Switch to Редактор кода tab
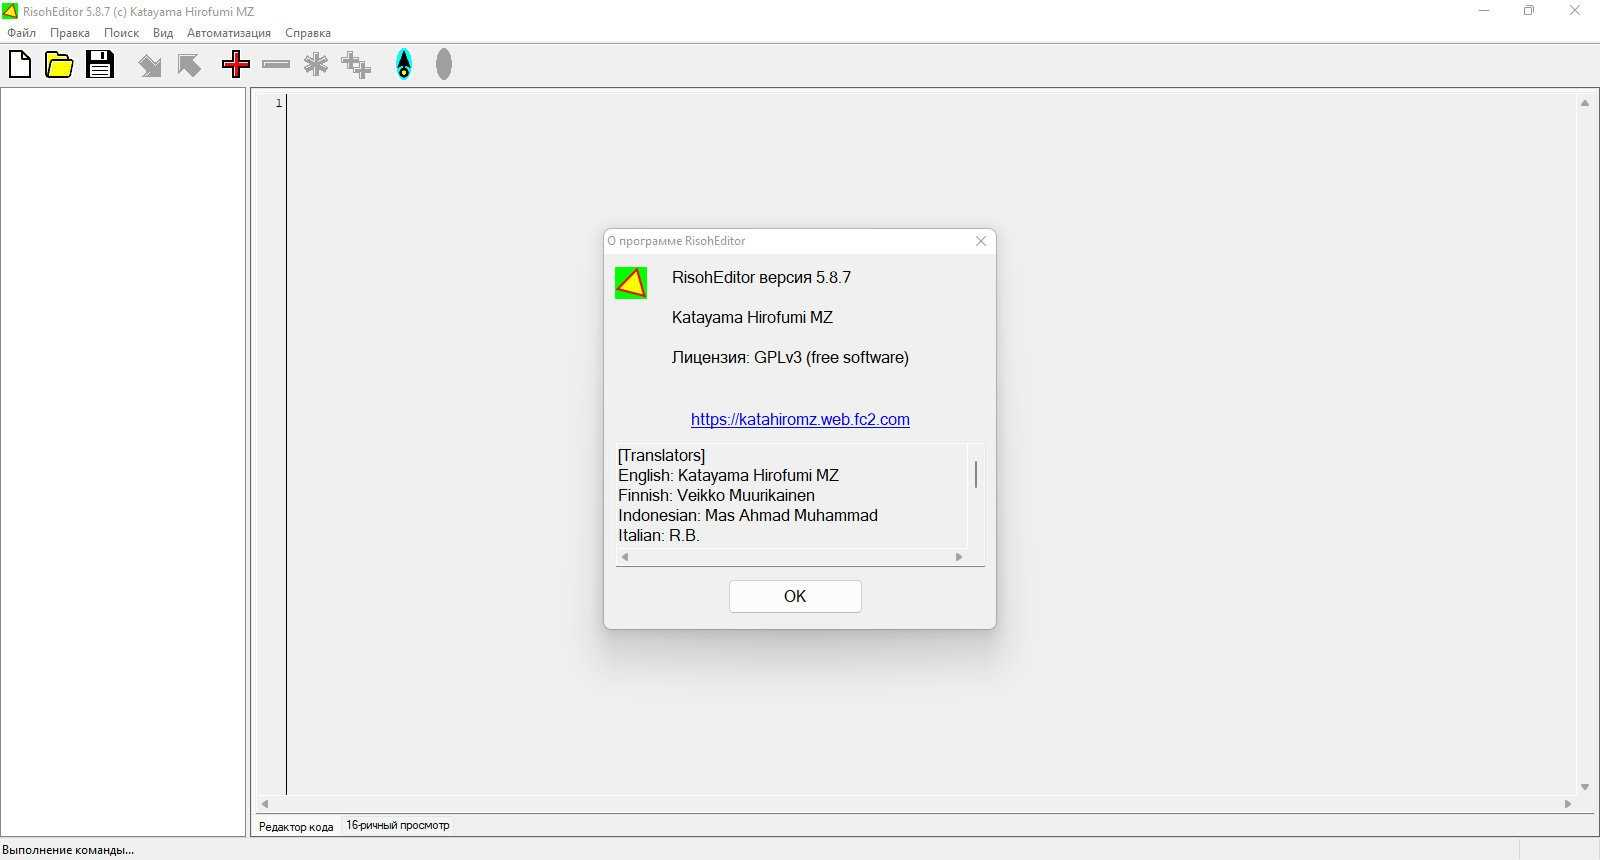1600x860 pixels. coord(296,826)
